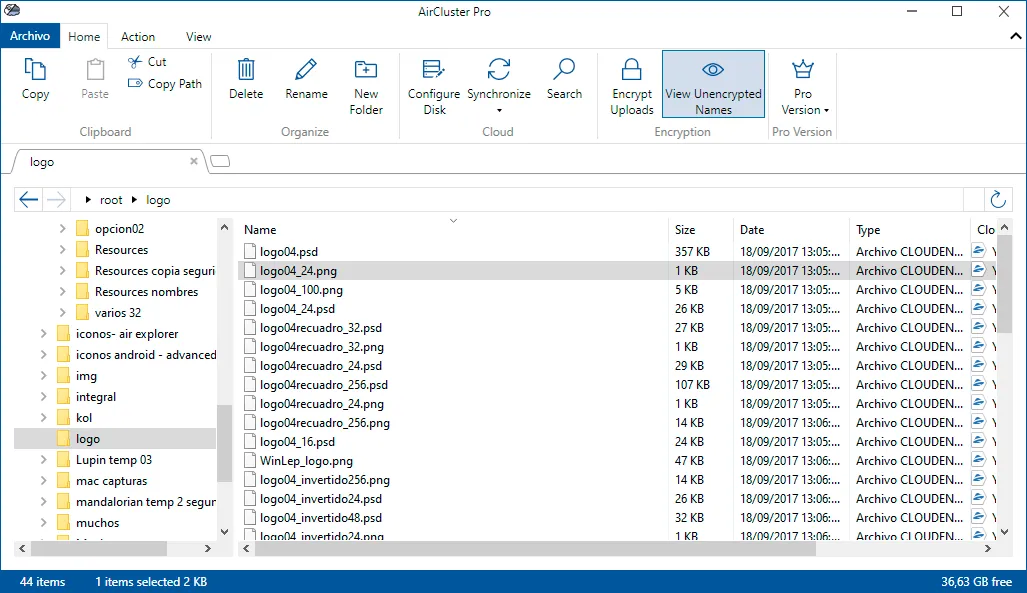Open the Search magnifier tool
The image size is (1027, 593).
tap(564, 79)
